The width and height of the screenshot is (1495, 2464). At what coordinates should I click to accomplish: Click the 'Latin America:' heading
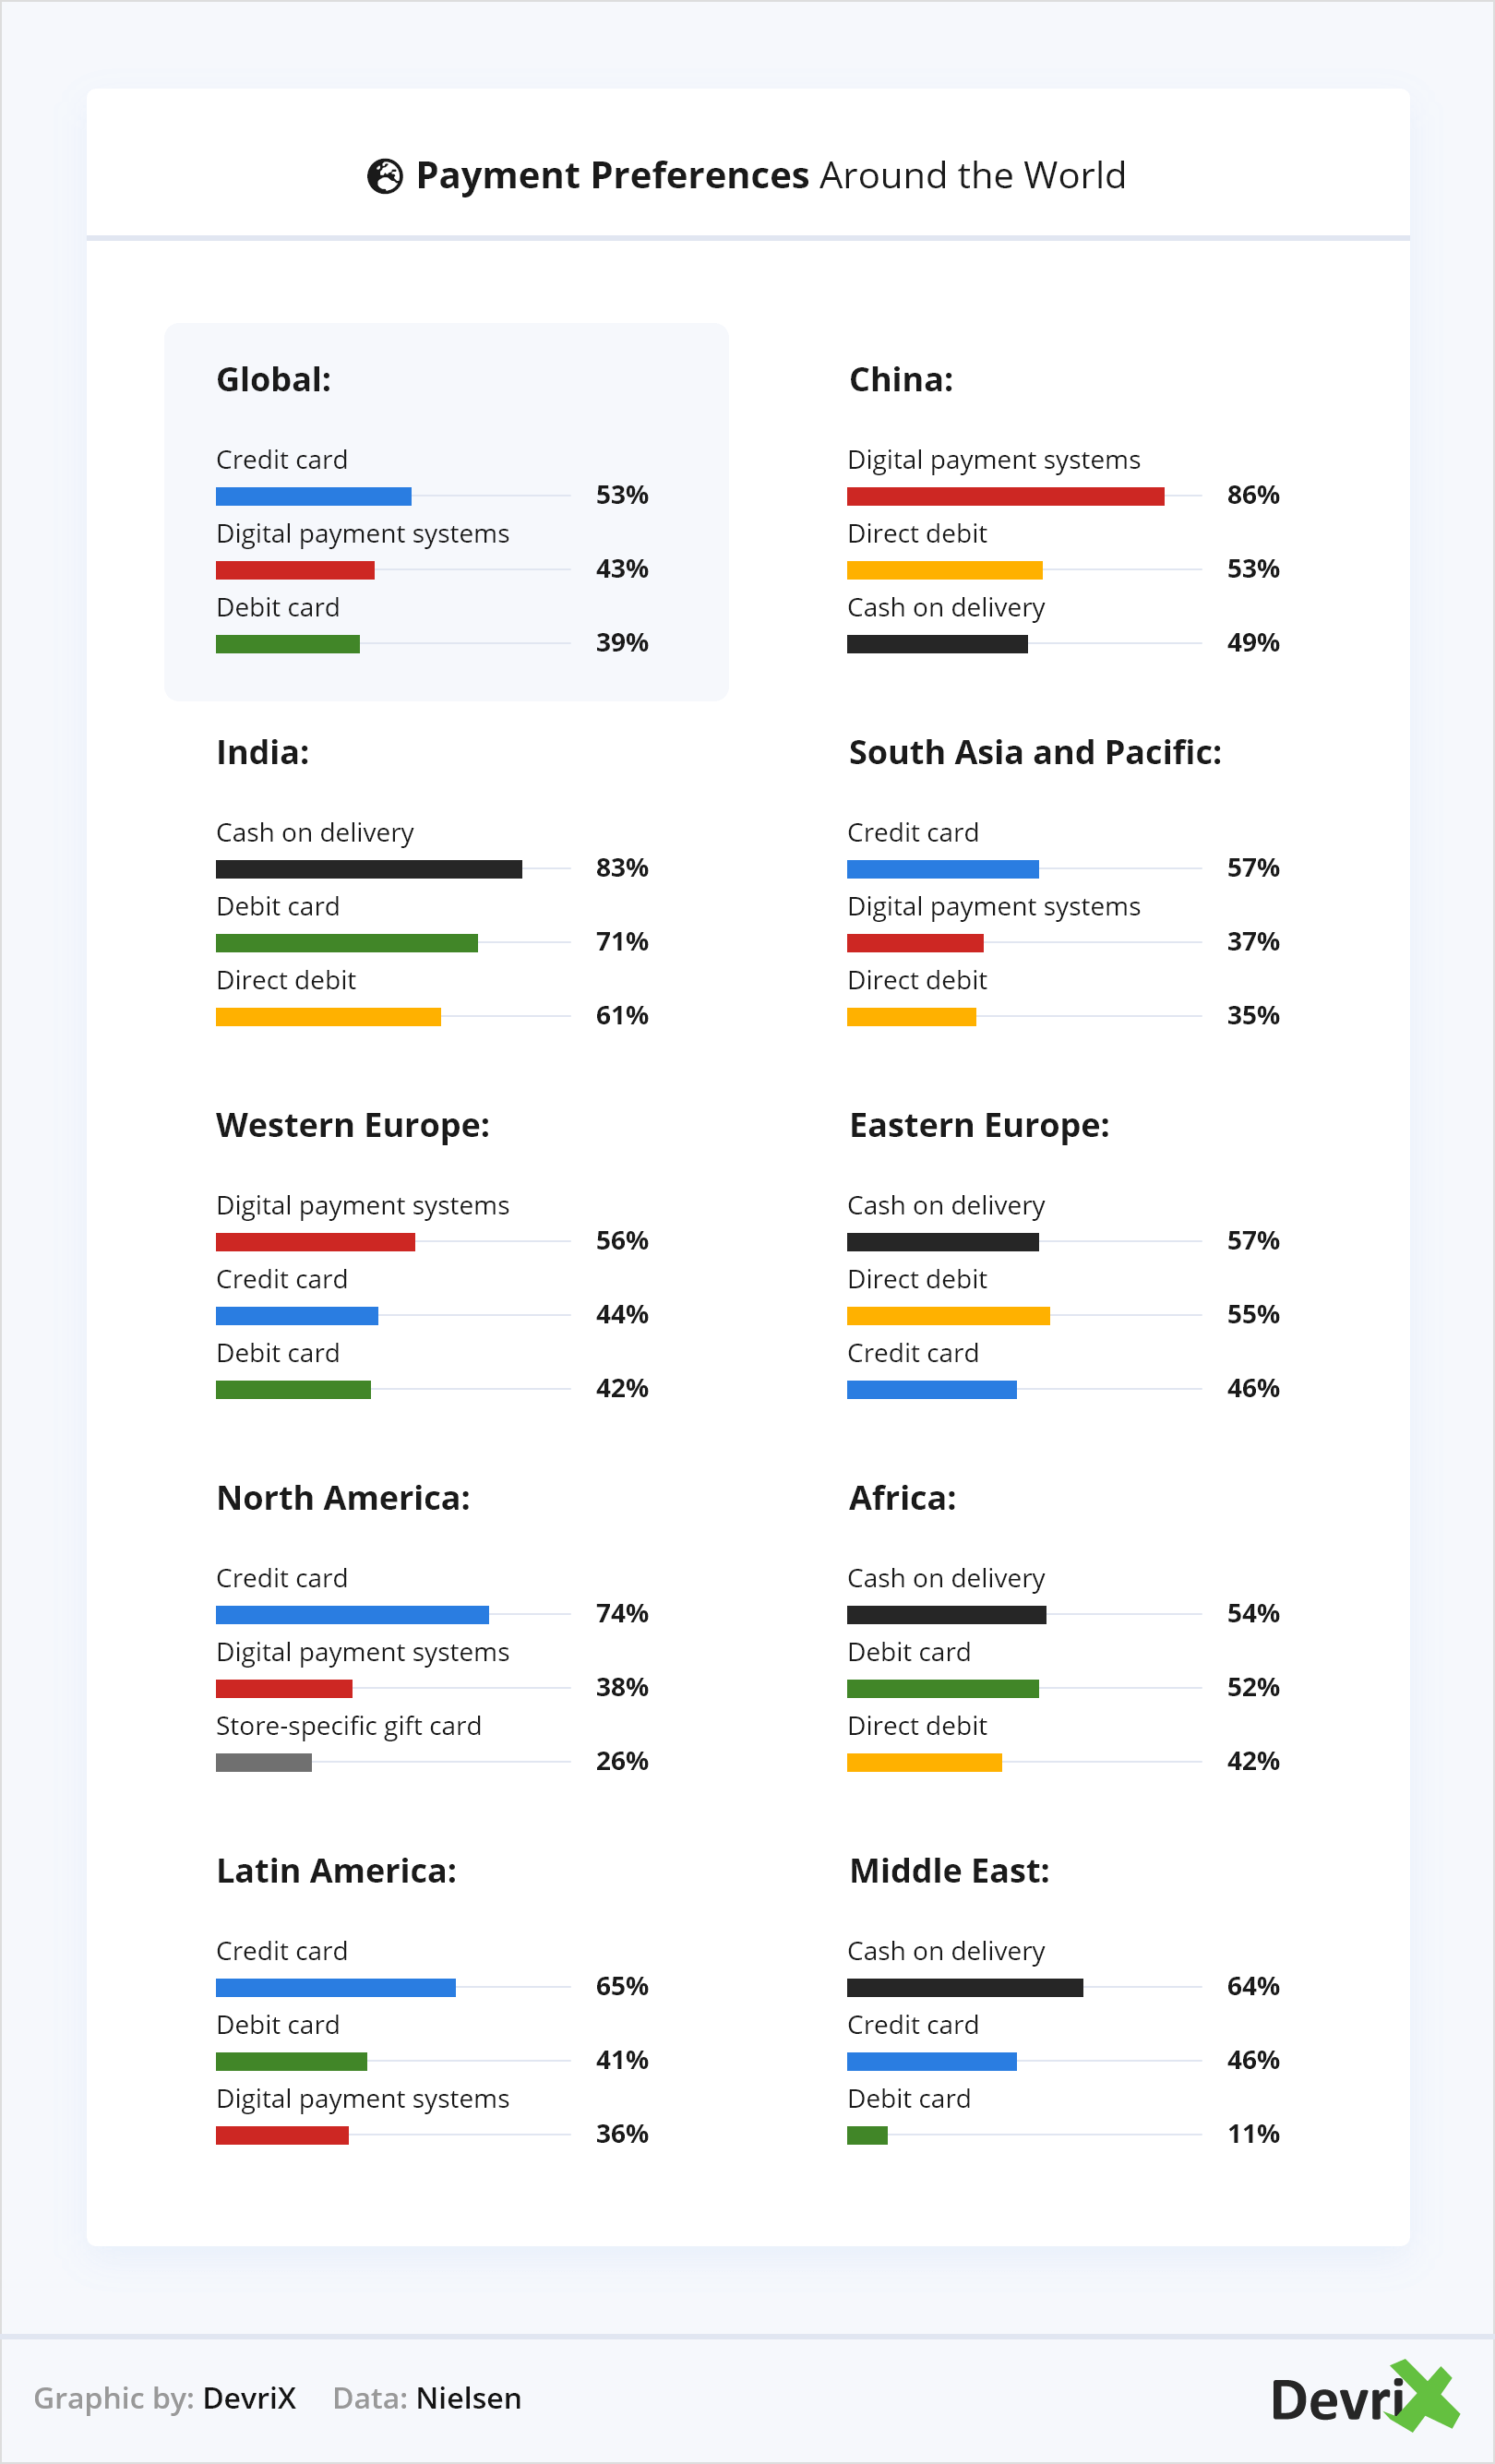coord(336,1870)
